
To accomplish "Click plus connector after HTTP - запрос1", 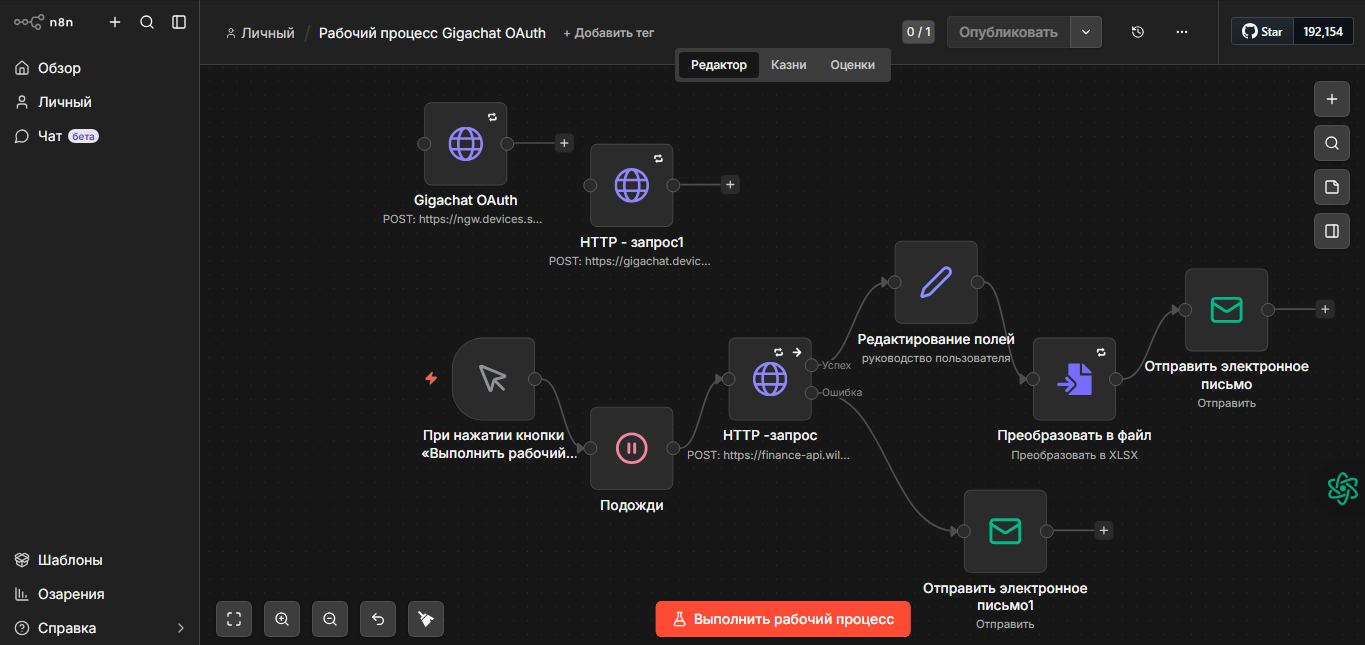I will pyautogui.click(x=730, y=185).
